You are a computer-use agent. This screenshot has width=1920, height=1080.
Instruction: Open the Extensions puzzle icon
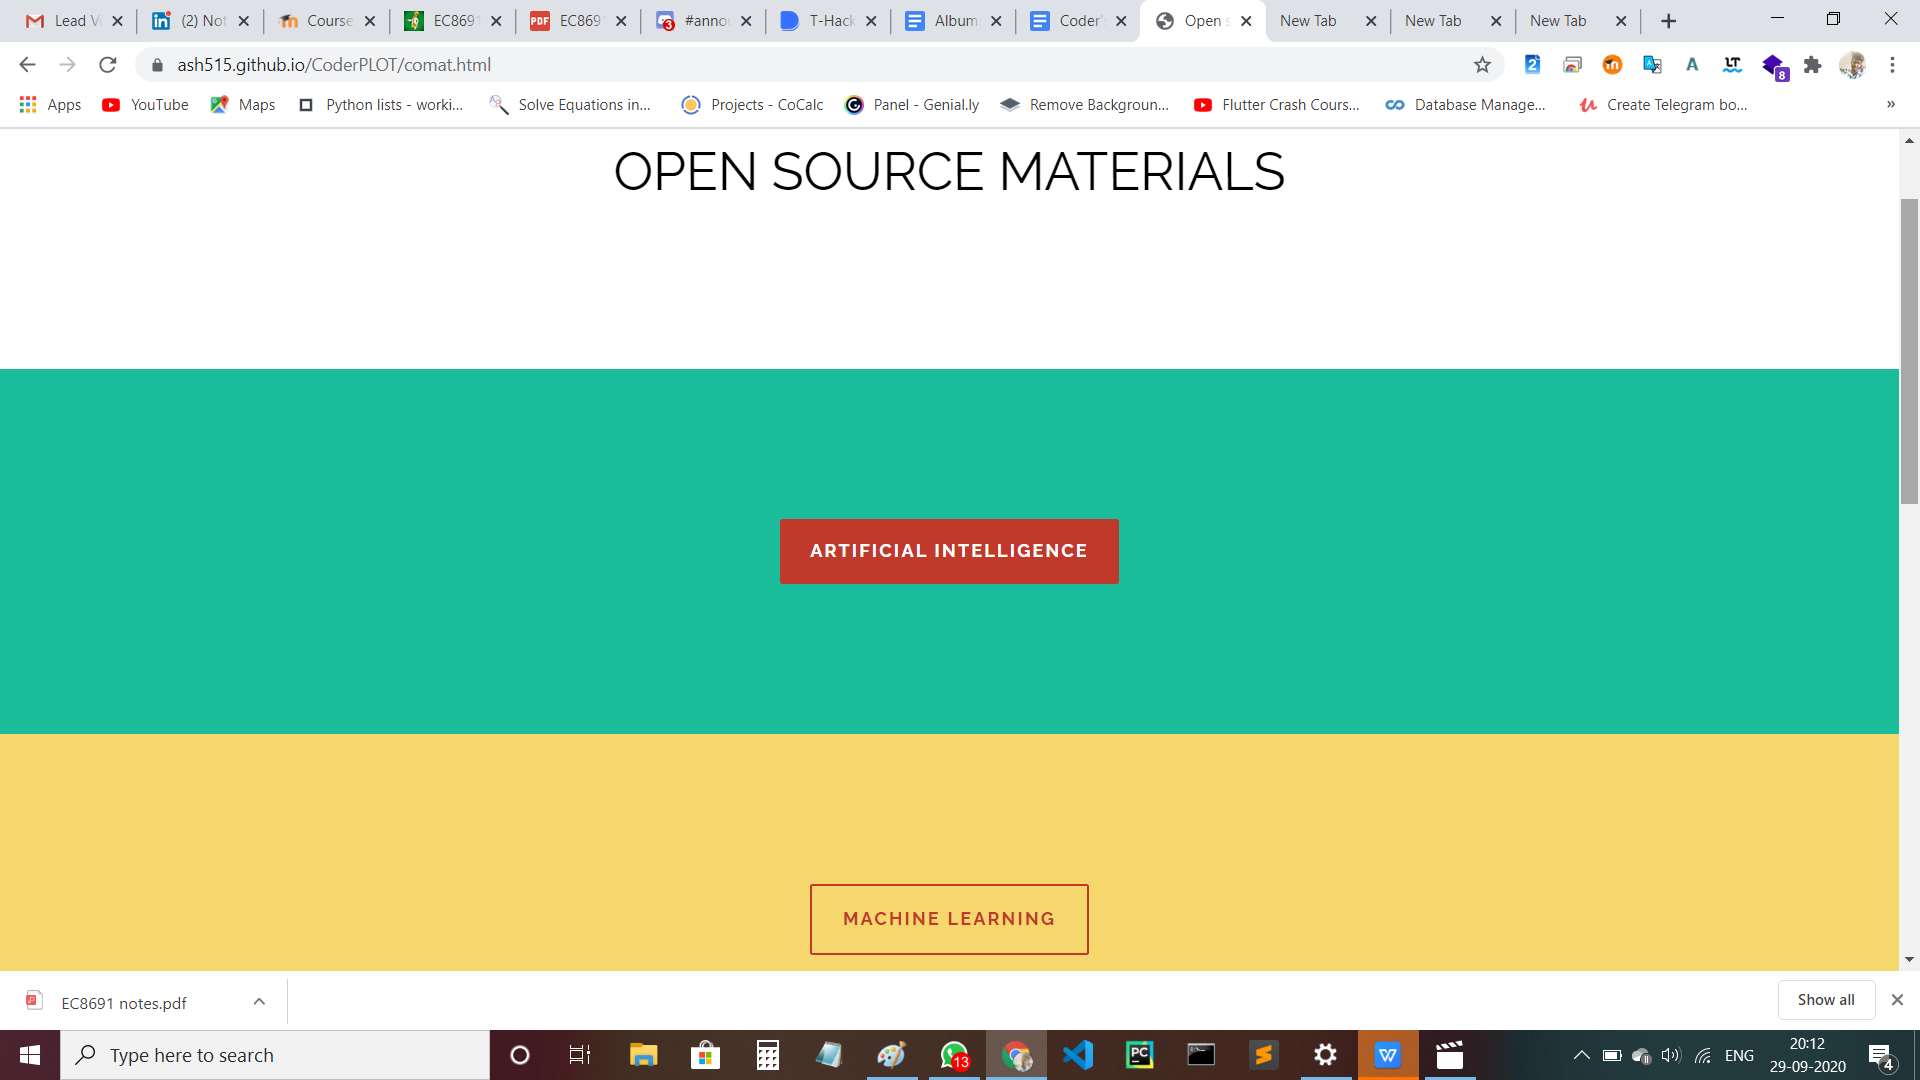1812,65
